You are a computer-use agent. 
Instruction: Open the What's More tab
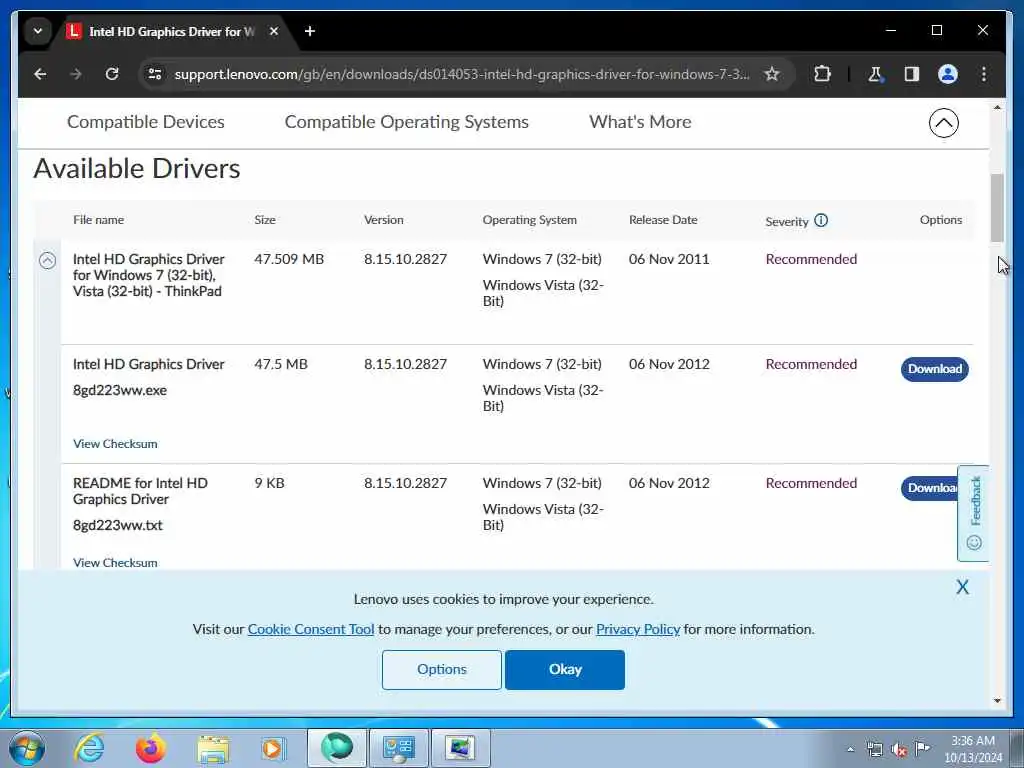click(640, 122)
